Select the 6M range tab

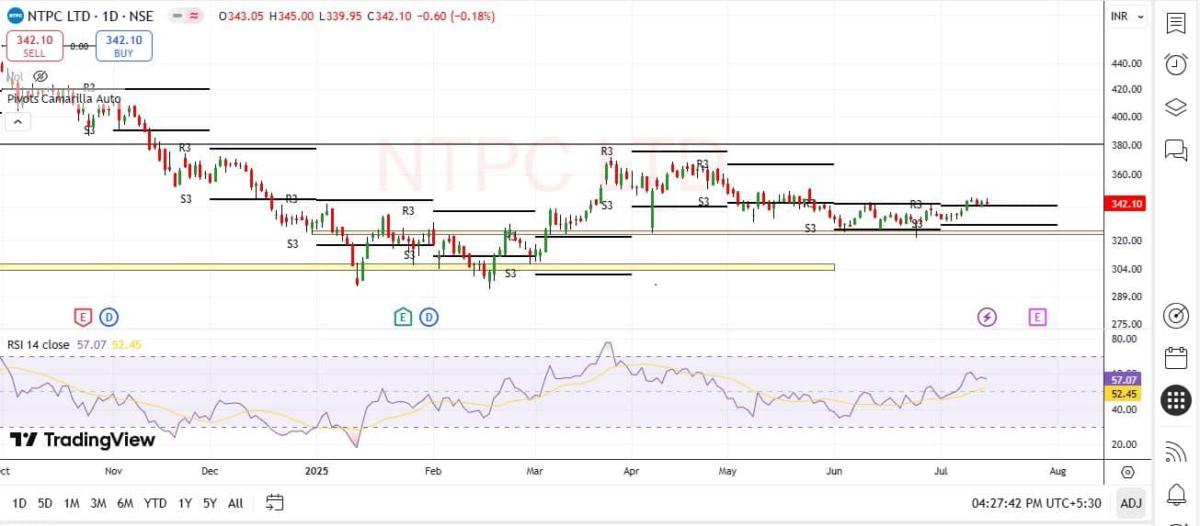[125, 503]
